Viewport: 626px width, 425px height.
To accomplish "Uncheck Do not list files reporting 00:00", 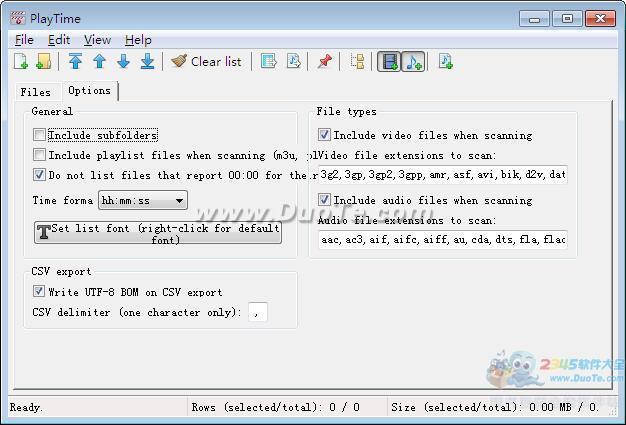I will click(x=39, y=174).
